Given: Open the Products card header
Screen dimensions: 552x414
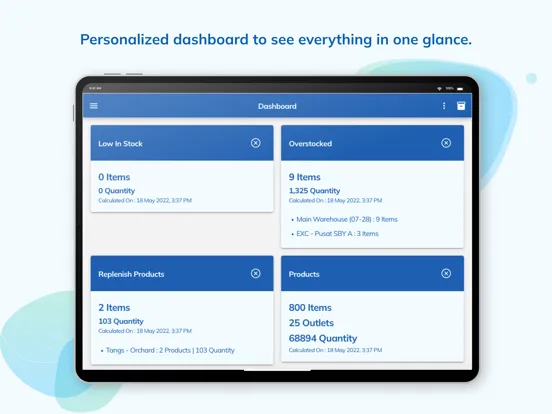Looking at the screenshot, I should [x=372, y=274].
